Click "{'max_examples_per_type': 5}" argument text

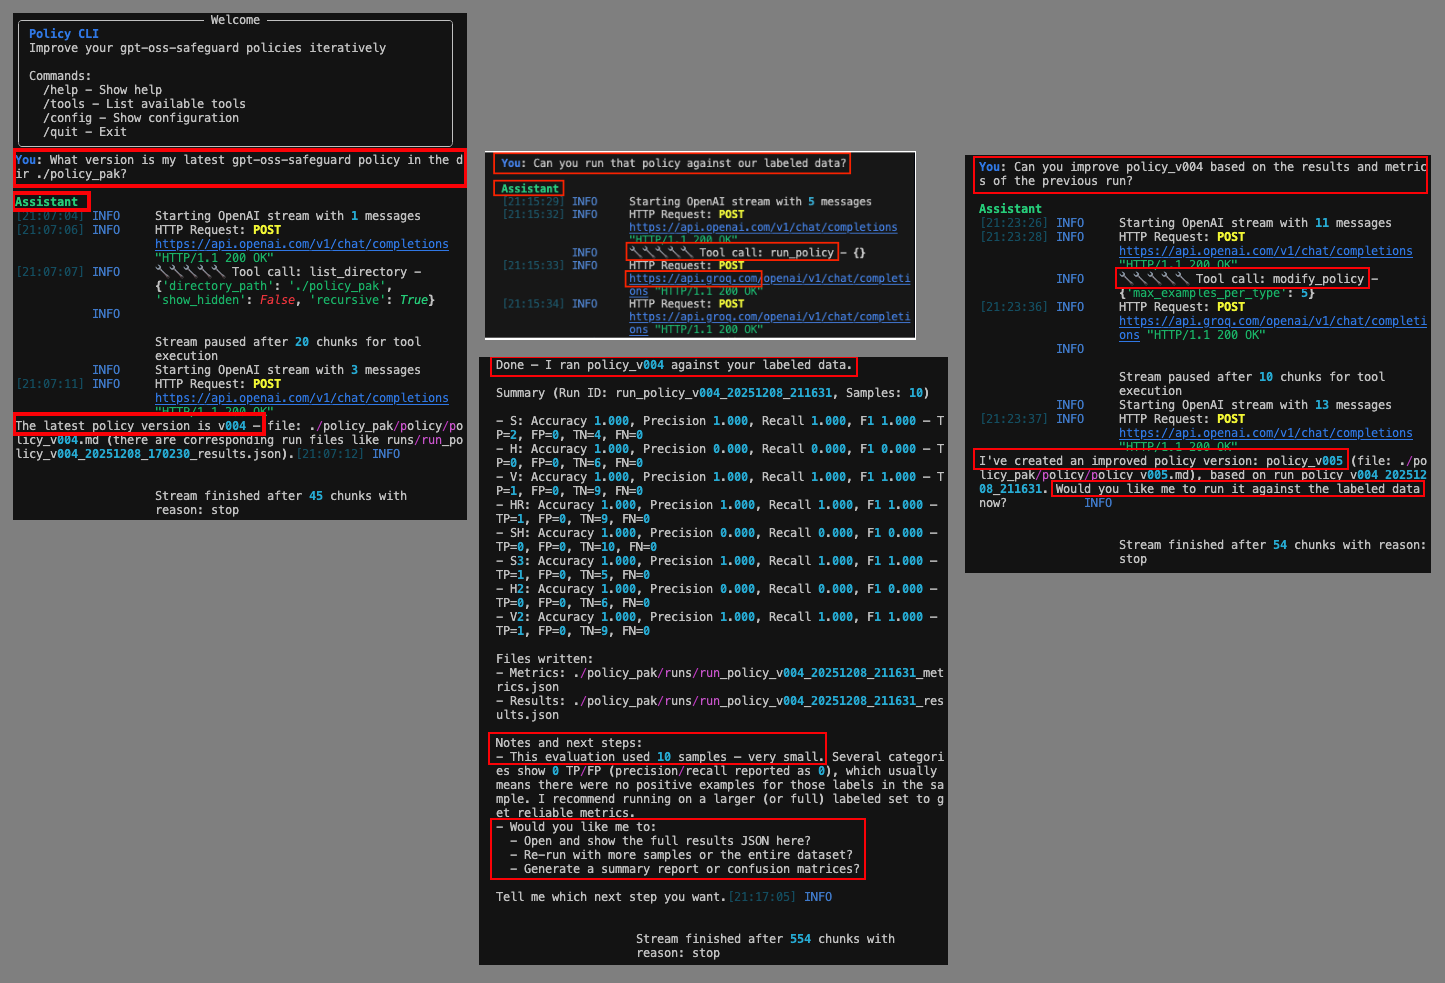tap(1217, 293)
